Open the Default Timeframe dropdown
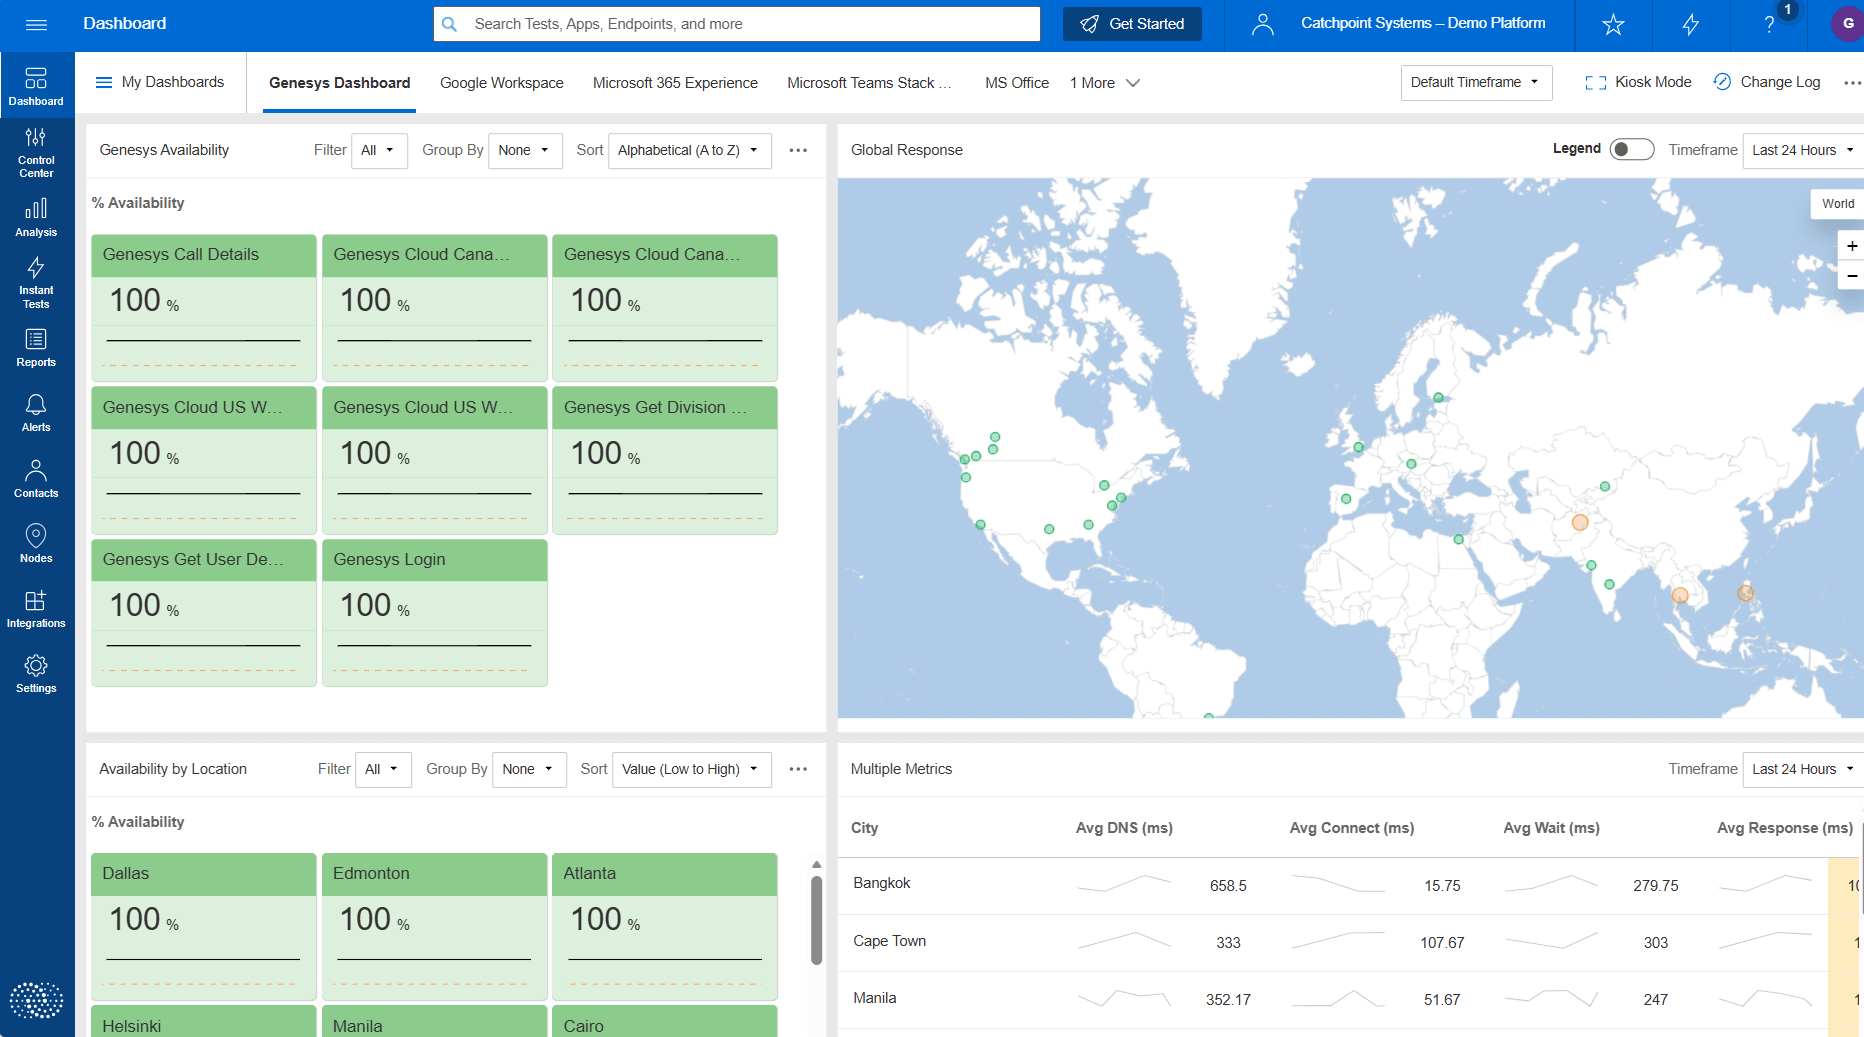The image size is (1864, 1037). click(1476, 82)
